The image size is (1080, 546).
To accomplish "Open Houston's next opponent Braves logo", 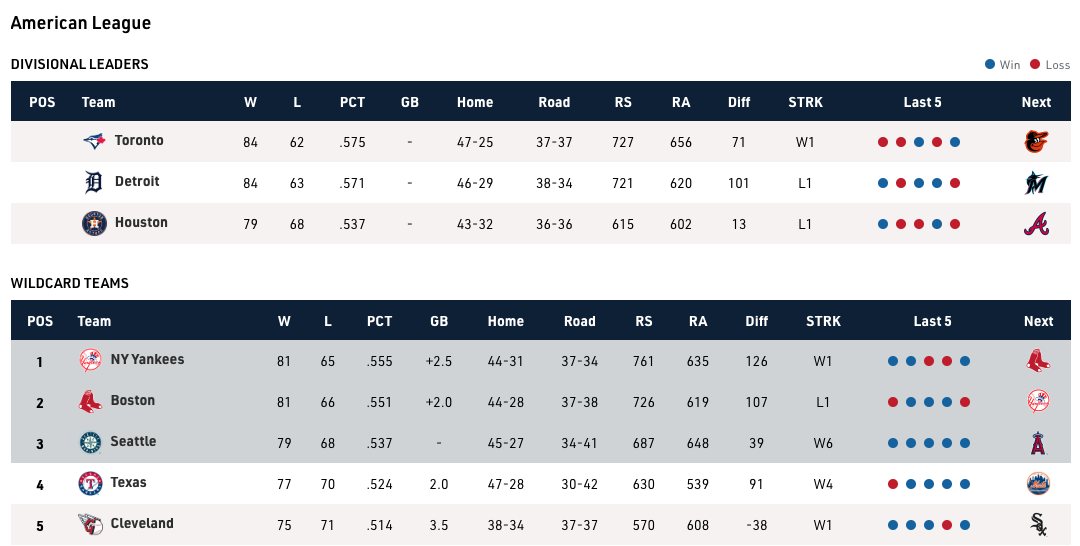I will (1036, 224).
